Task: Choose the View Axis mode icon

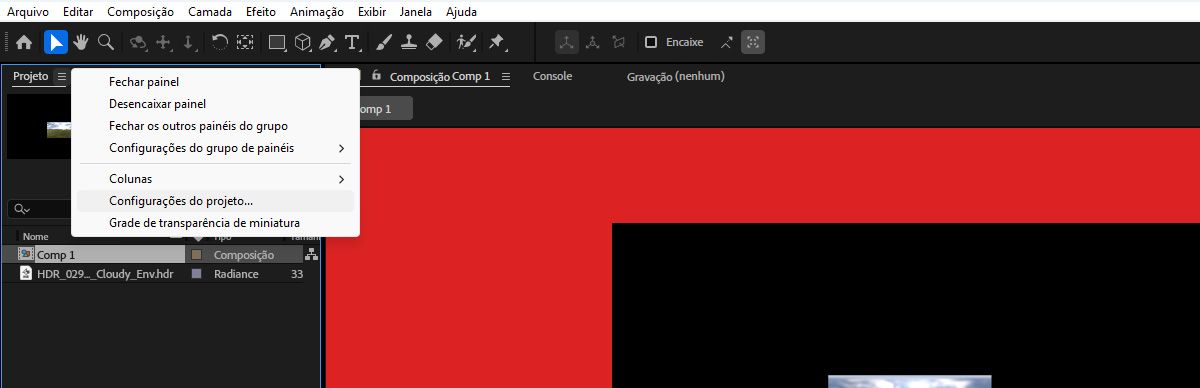Action: tap(619, 43)
